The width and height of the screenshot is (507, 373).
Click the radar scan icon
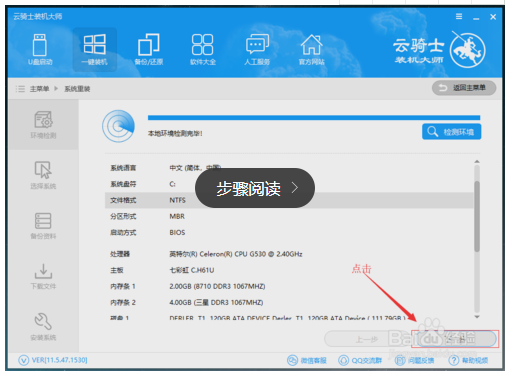coord(118,126)
